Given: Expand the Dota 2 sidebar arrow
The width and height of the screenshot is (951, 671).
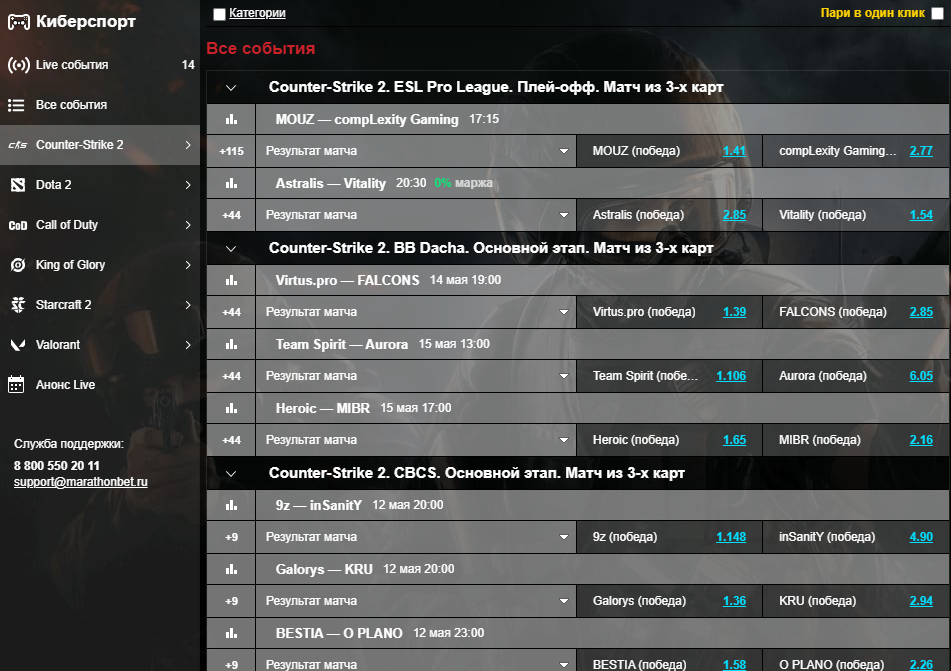Looking at the screenshot, I should tap(188, 185).
